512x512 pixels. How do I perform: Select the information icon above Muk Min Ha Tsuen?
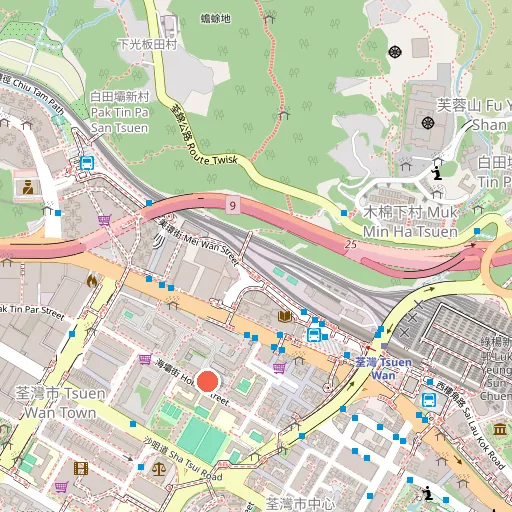436,173
